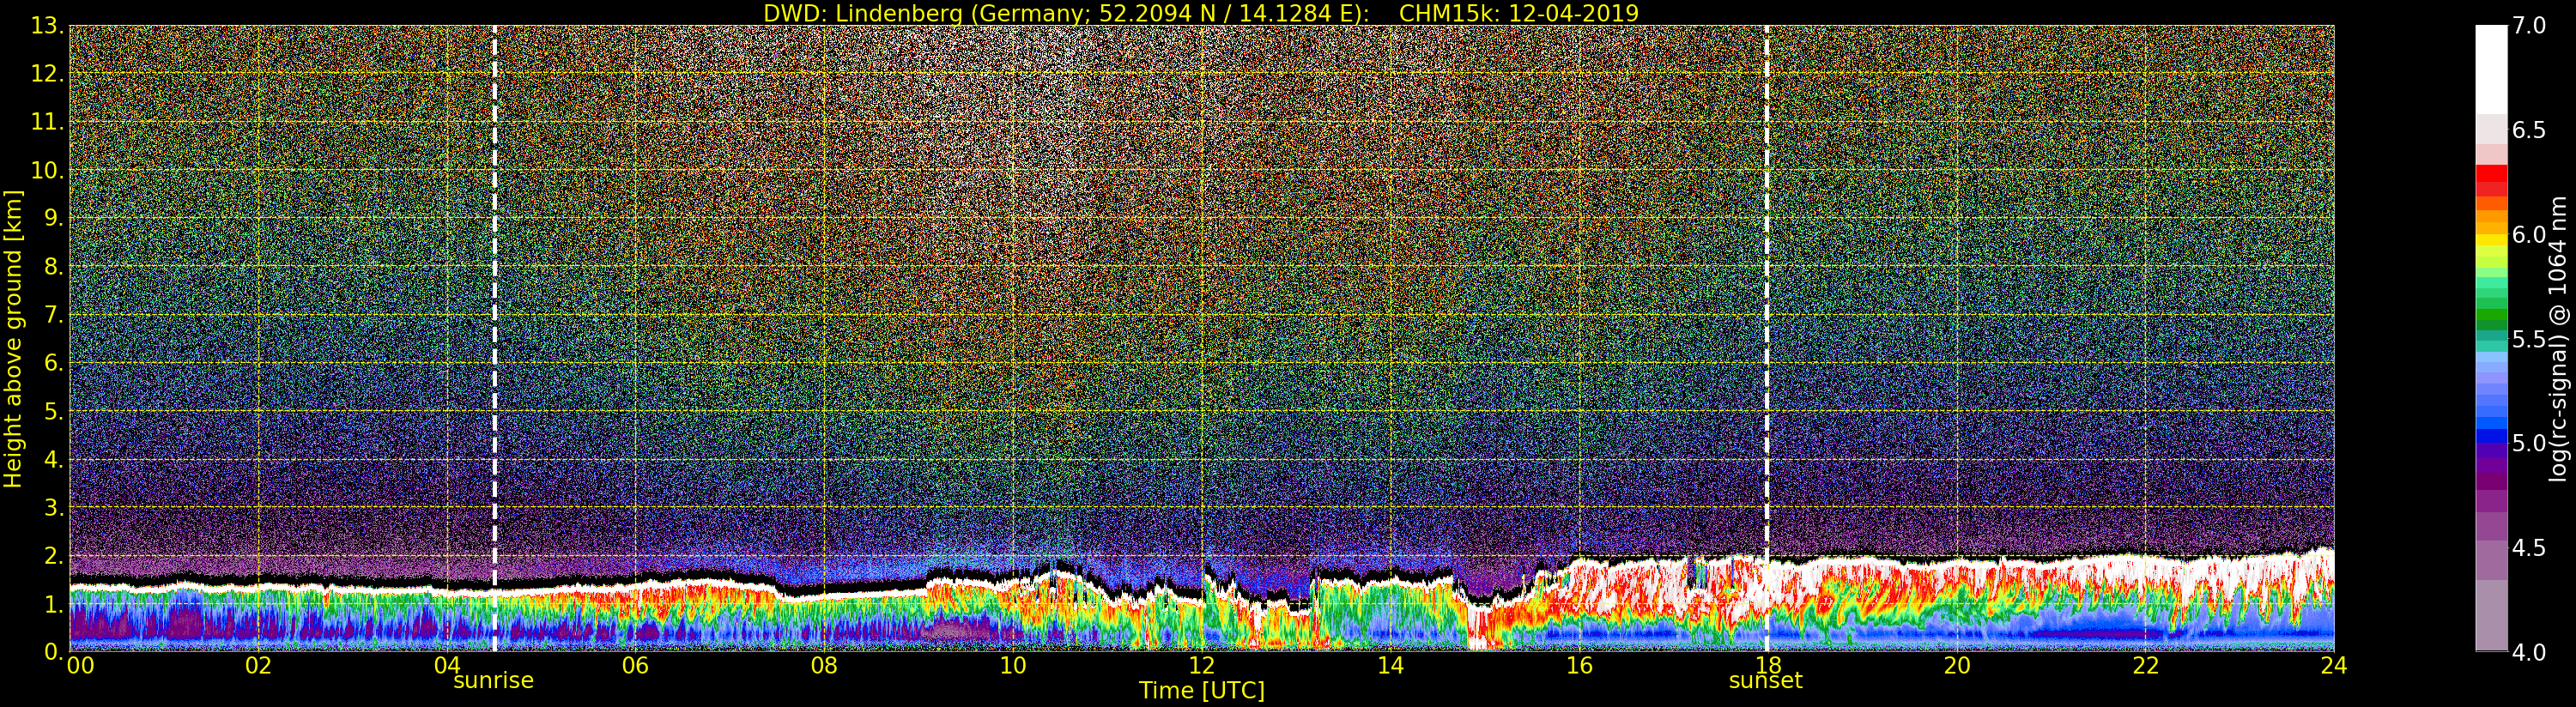
Task: Click the '7.0' colorbar tick label
Action: (x=2529, y=25)
